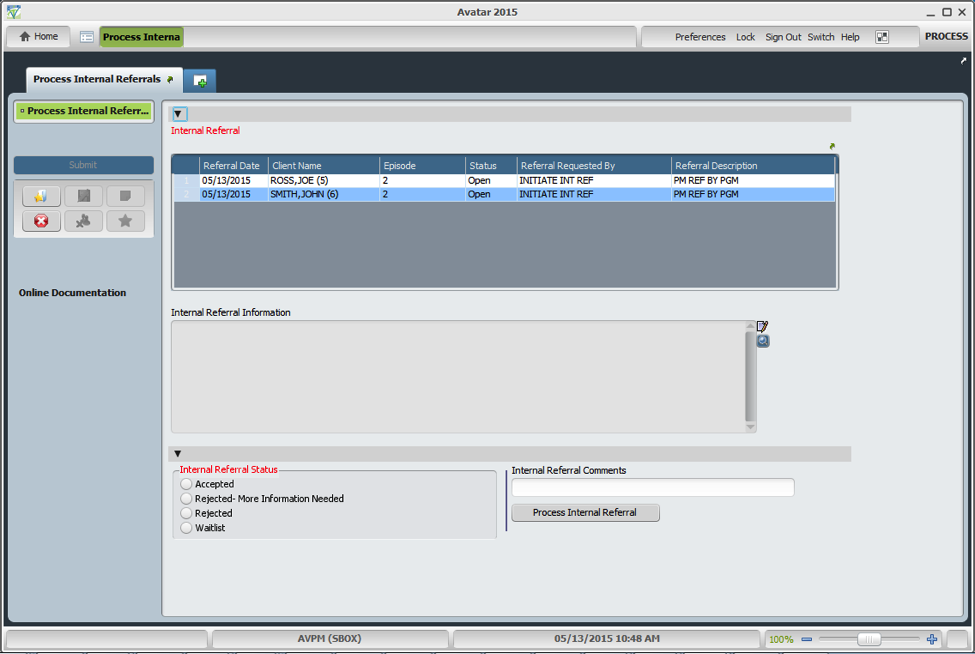The image size is (975, 654).
Task: Choose Rejected- More Information Needed
Action: (x=185, y=498)
